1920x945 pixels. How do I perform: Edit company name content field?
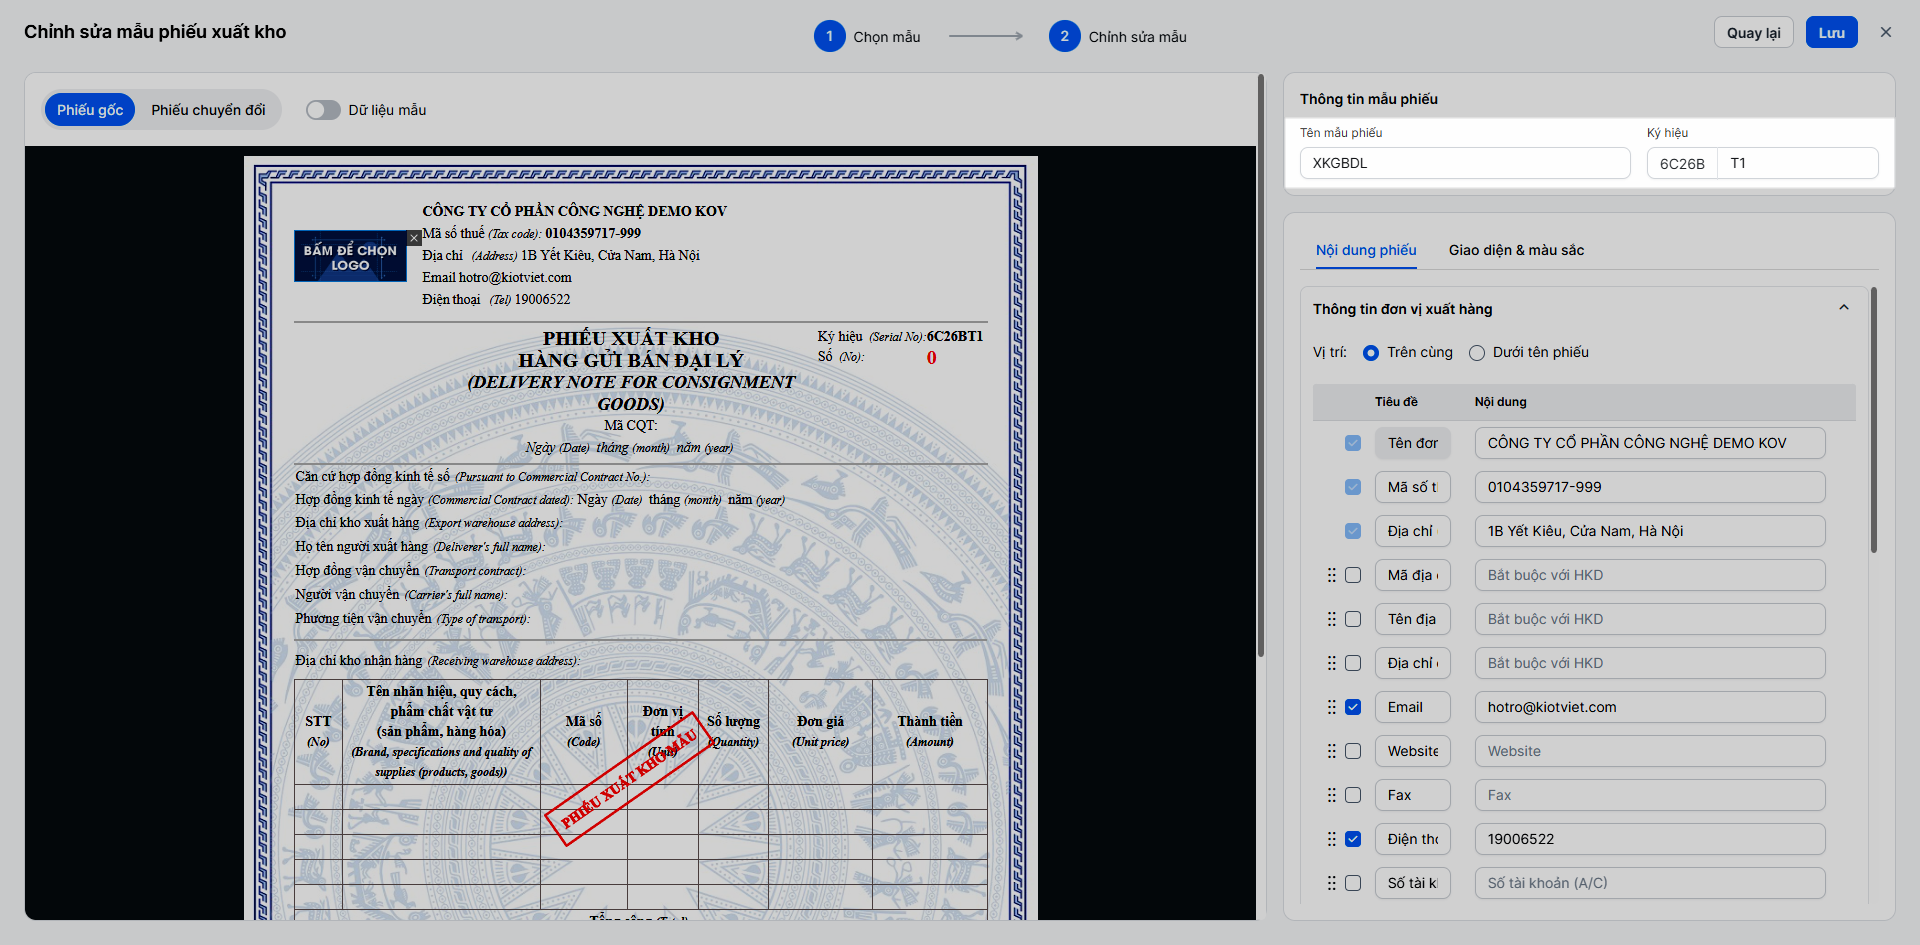[x=1650, y=443]
